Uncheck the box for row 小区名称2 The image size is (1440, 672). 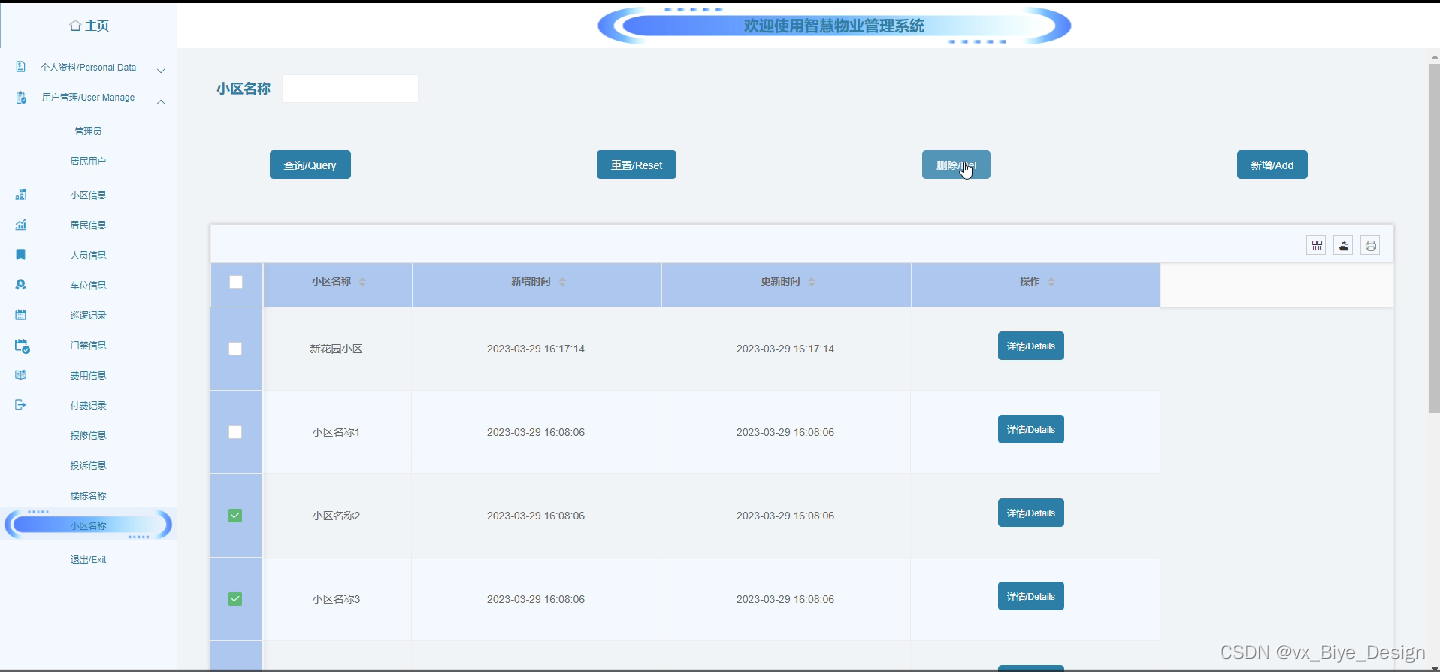coord(235,515)
